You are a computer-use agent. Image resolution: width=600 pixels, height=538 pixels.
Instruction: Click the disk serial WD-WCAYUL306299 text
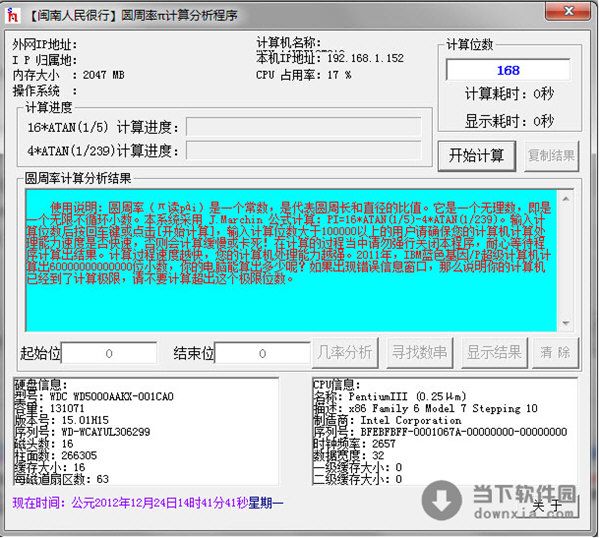(106, 432)
